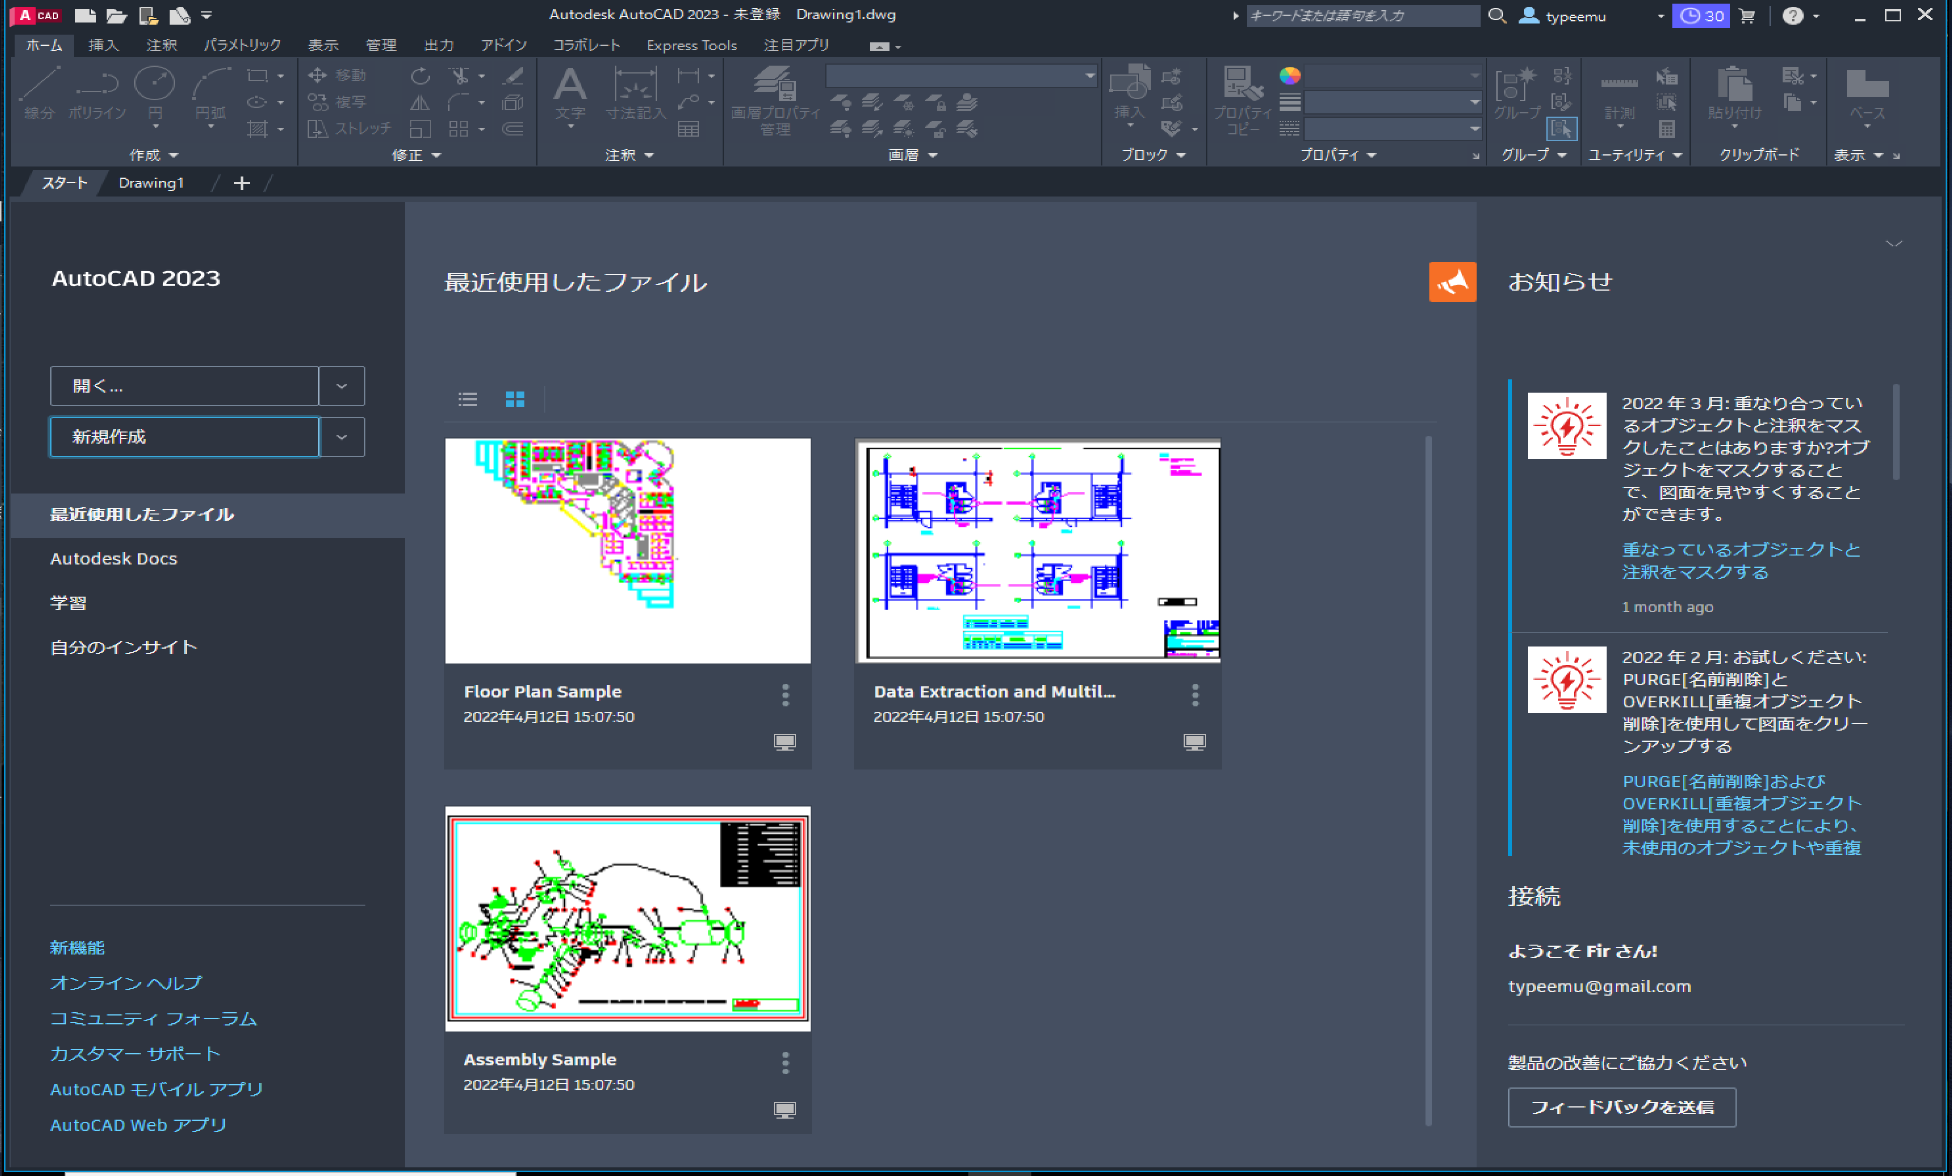Screen dimensions: 1952x1176
Task: Click the Stretch (ストレッチ) tool
Action: coord(349,129)
